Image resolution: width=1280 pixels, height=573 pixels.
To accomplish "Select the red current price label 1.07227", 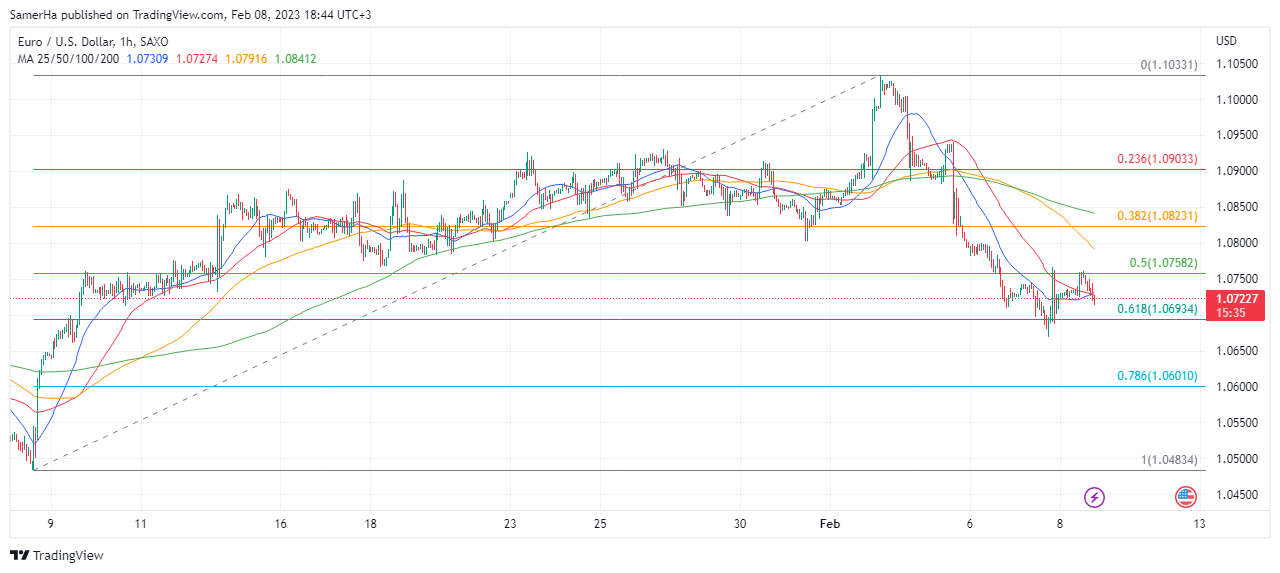I will coord(1236,299).
